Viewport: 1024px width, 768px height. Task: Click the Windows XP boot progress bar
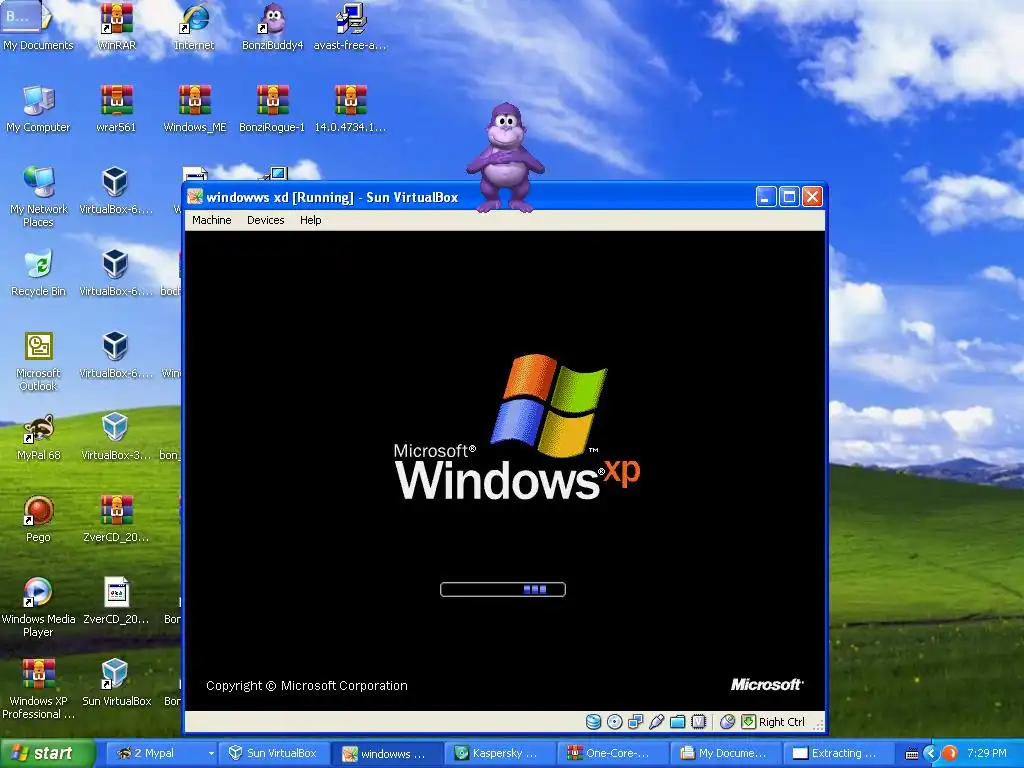(503, 590)
